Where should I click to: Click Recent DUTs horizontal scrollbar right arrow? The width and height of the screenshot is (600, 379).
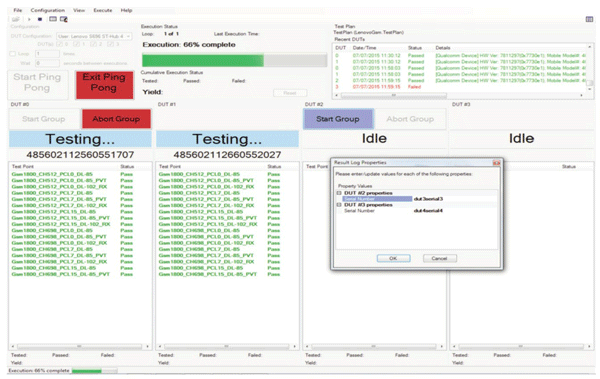tap(582, 95)
